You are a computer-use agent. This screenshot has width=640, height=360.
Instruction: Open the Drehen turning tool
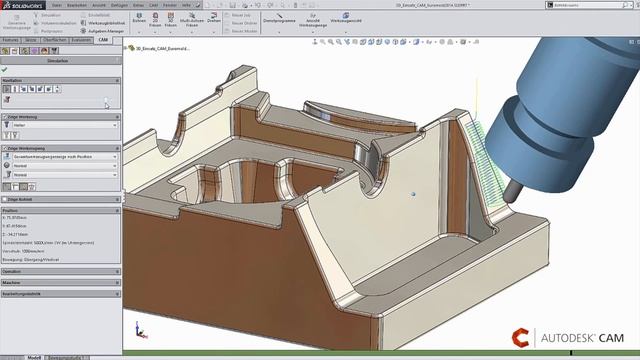coord(214,18)
